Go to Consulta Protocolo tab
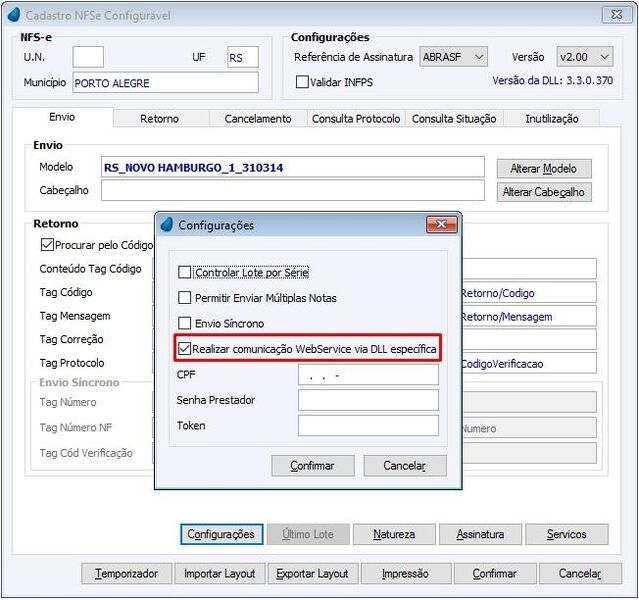The image size is (639, 600). [x=356, y=119]
